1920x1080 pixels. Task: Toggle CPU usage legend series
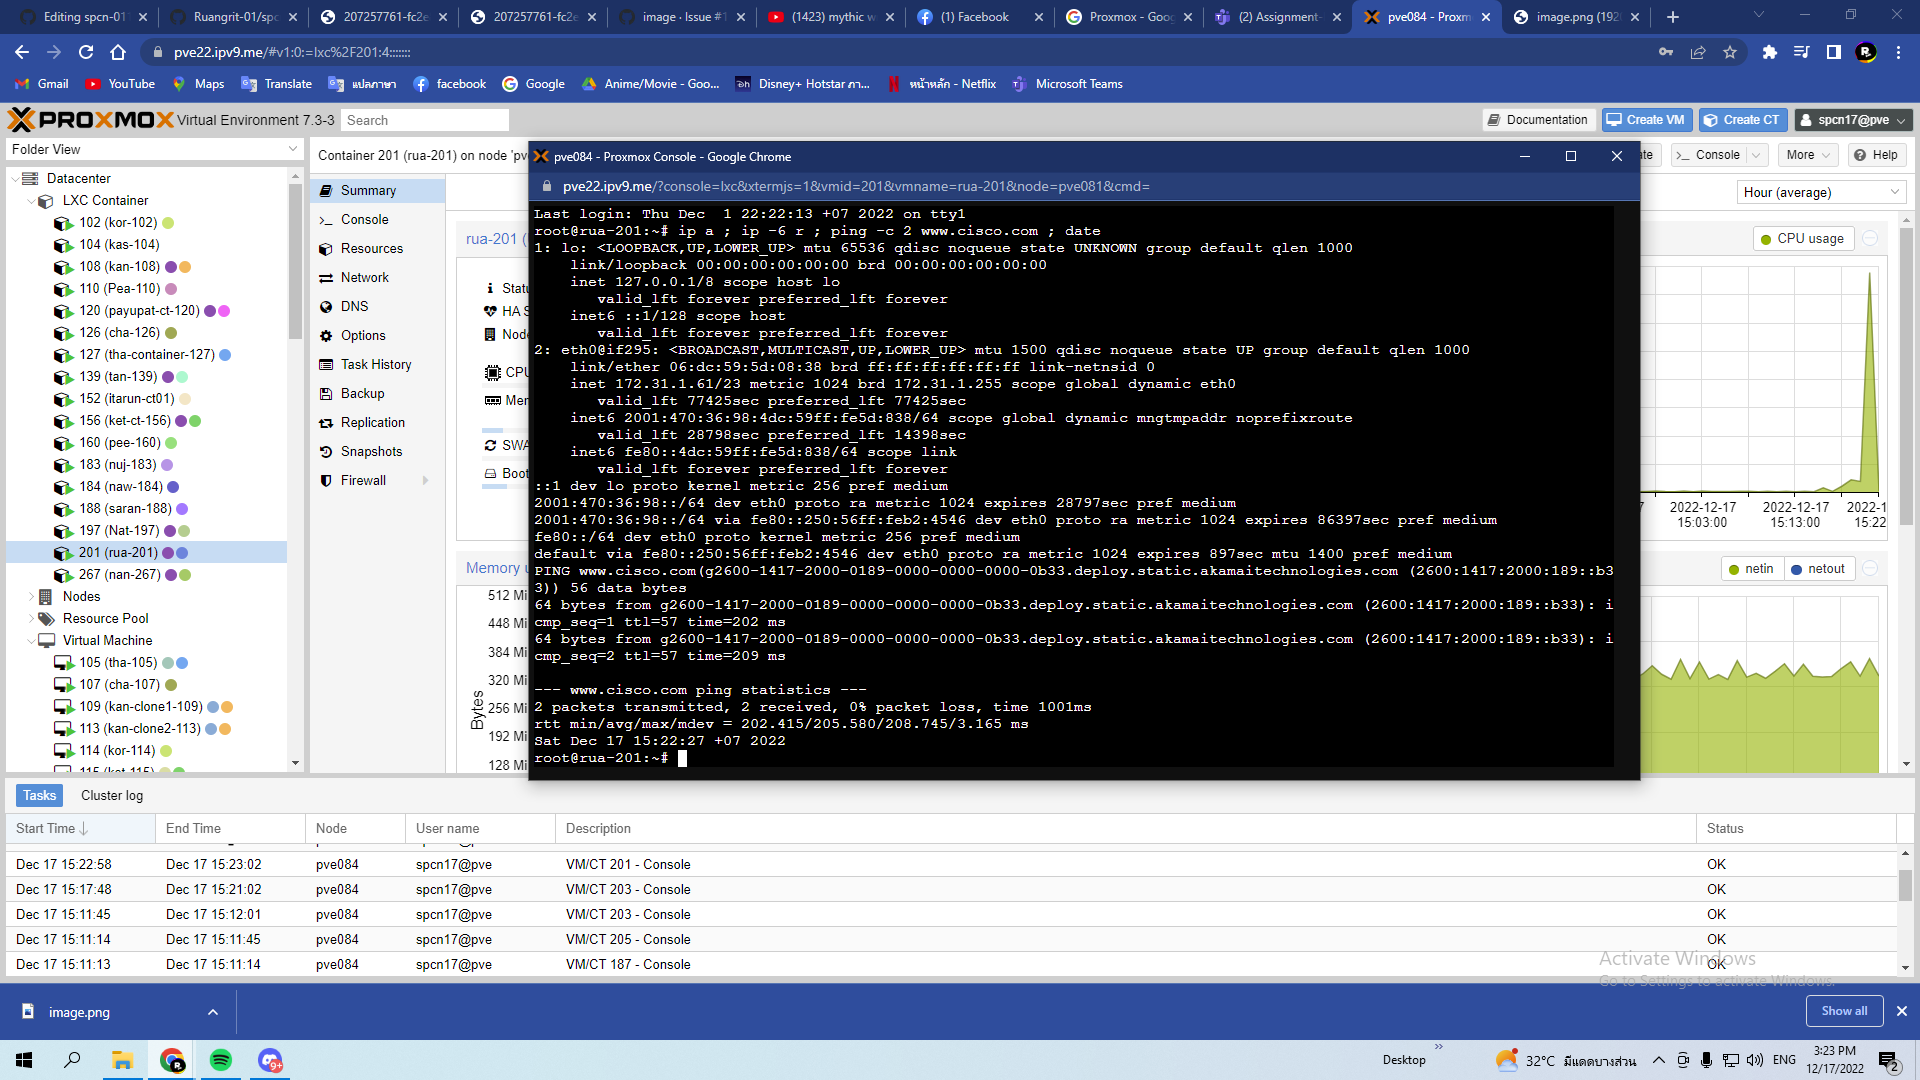click(x=1803, y=239)
